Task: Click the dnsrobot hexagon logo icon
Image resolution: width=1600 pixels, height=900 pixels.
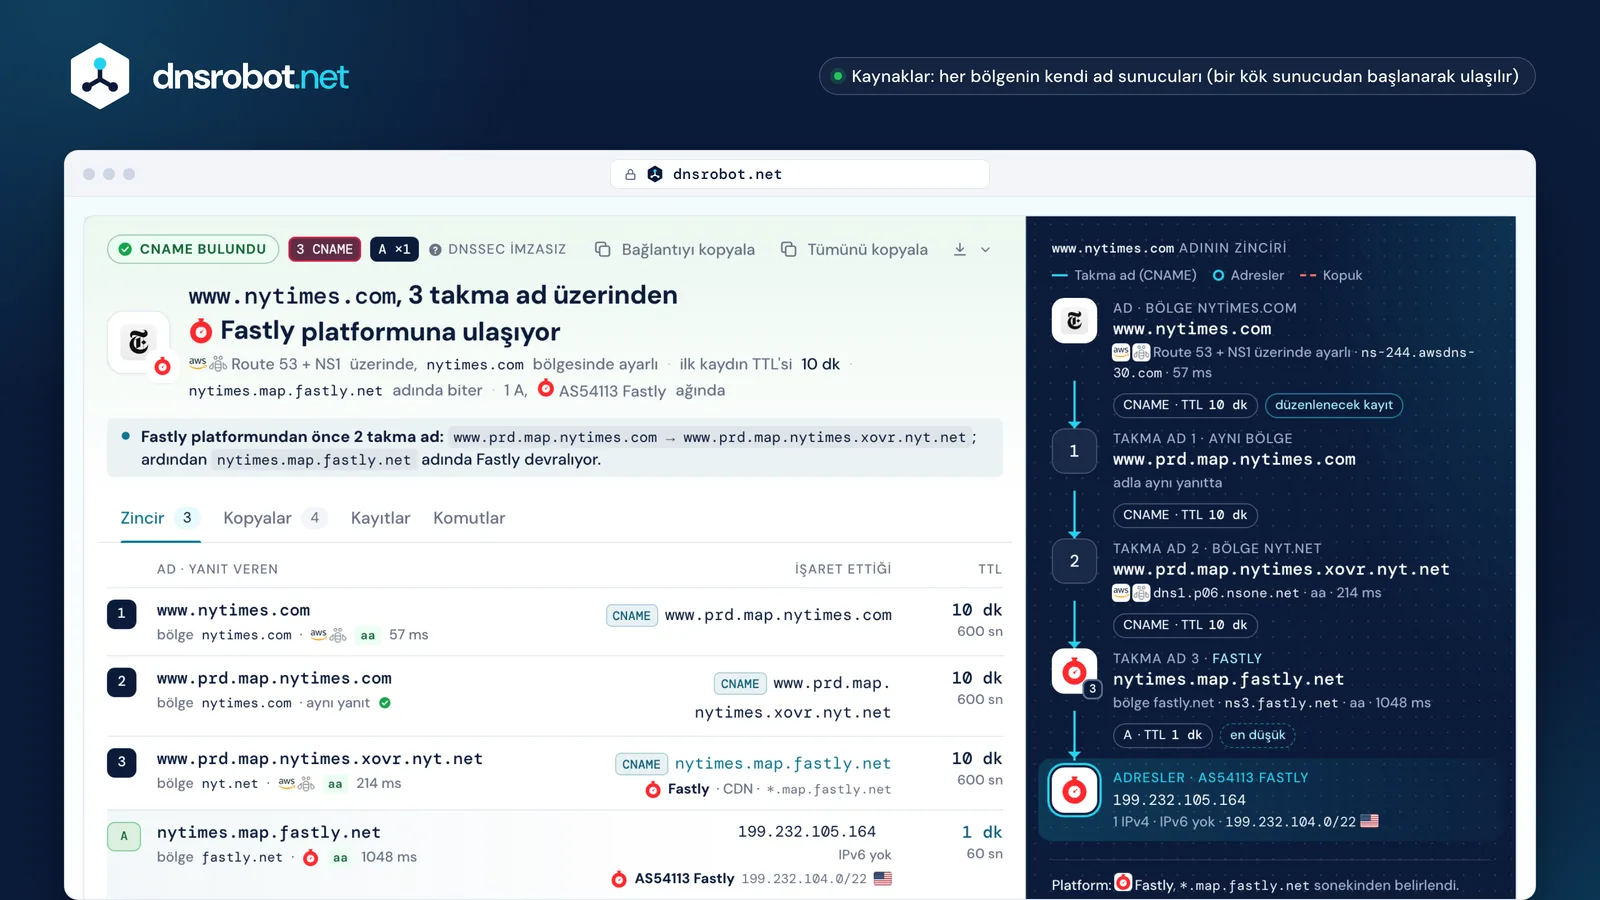Action: tap(100, 76)
